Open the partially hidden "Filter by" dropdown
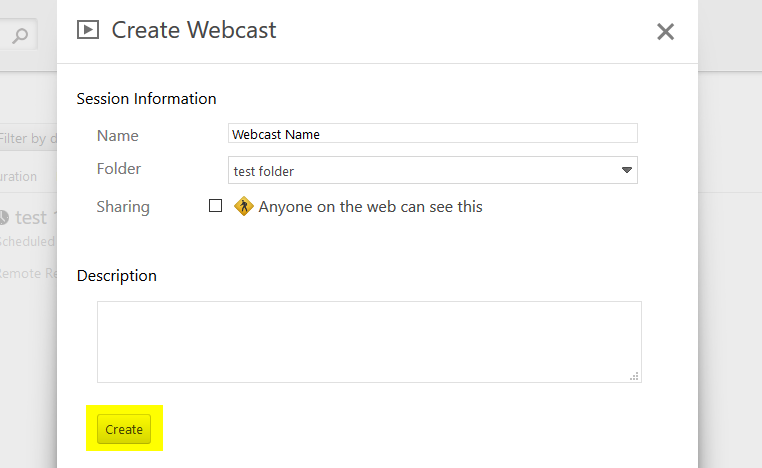The height and width of the screenshot is (468, 762). (28, 139)
